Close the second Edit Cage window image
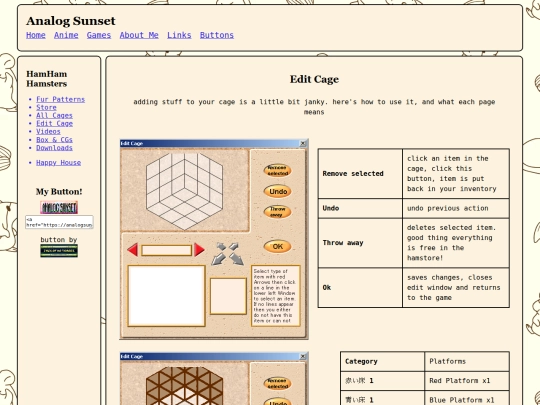The height and width of the screenshot is (405, 540). tap(303, 357)
